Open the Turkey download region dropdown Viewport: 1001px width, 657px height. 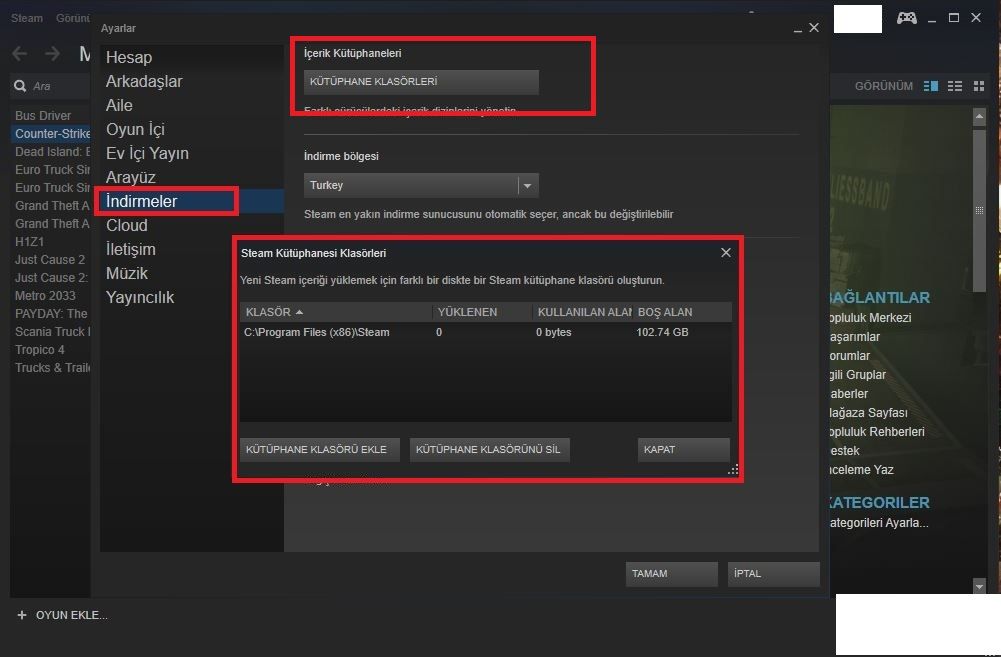[421, 185]
